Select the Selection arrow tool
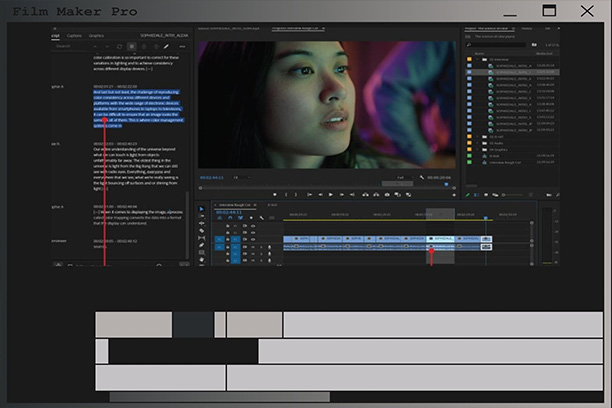The width and height of the screenshot is (612, 408). pos(201,210)
